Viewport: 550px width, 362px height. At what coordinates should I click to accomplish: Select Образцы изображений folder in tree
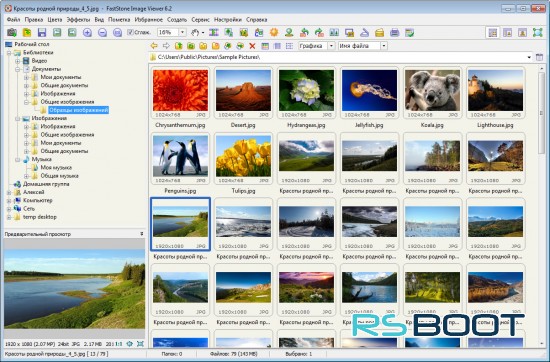[79, 110]
